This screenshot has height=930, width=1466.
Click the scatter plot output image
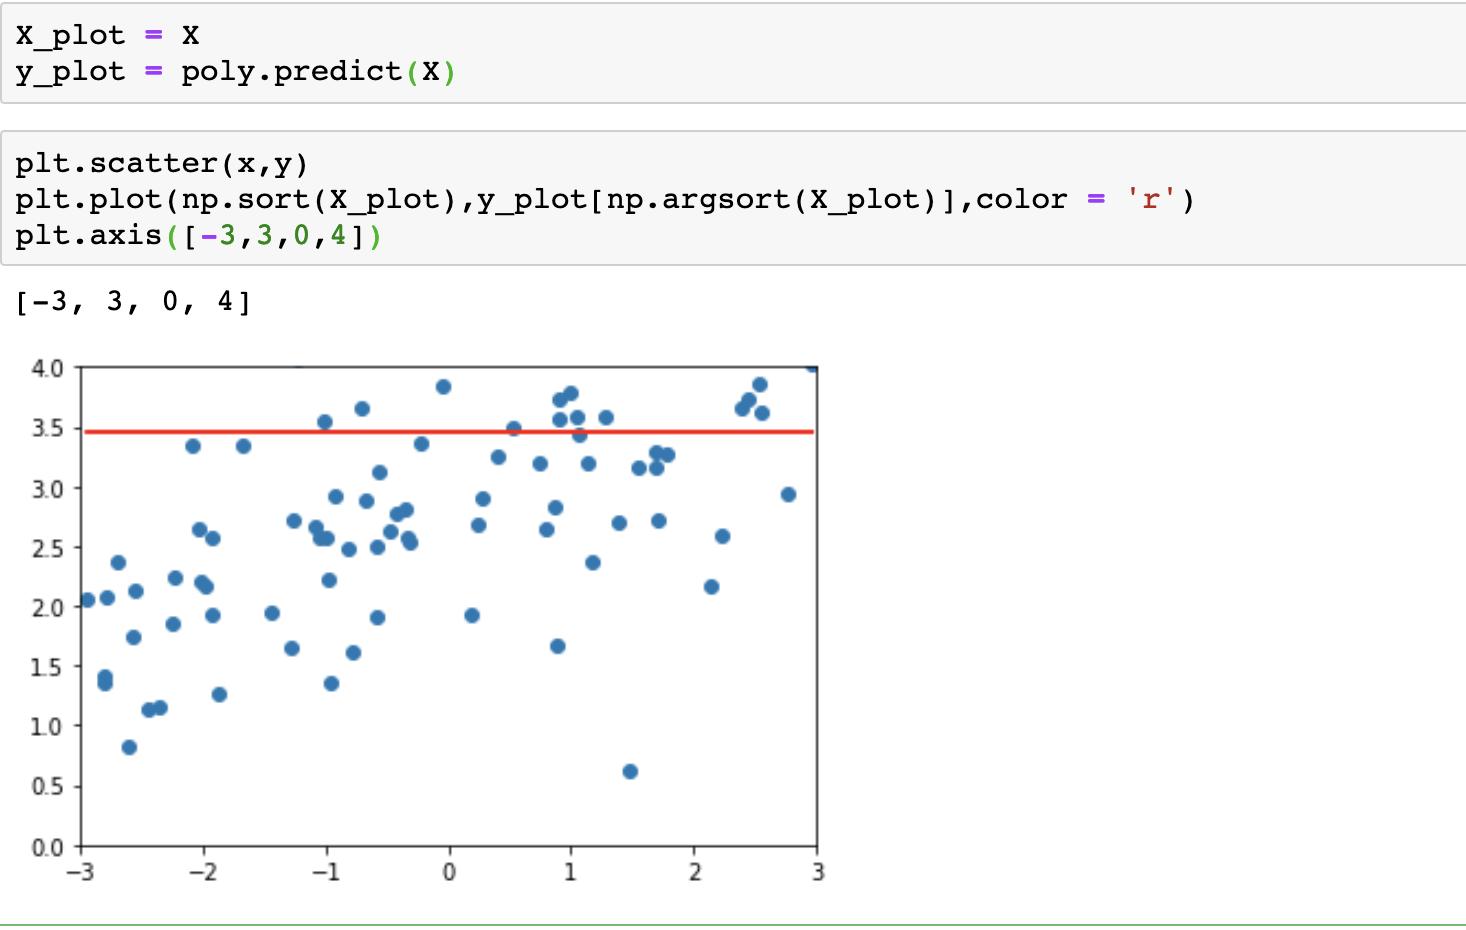428,620
